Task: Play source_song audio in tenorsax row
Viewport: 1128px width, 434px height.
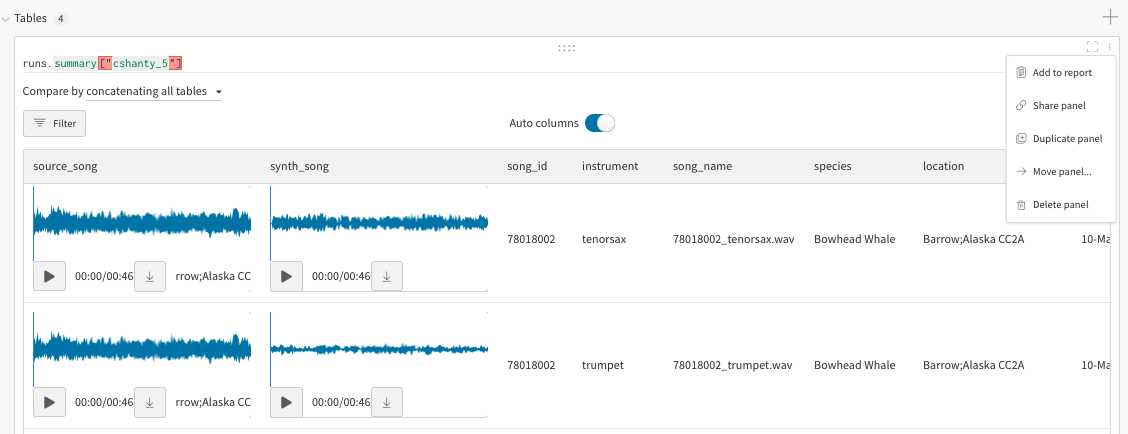Action: 49,276
